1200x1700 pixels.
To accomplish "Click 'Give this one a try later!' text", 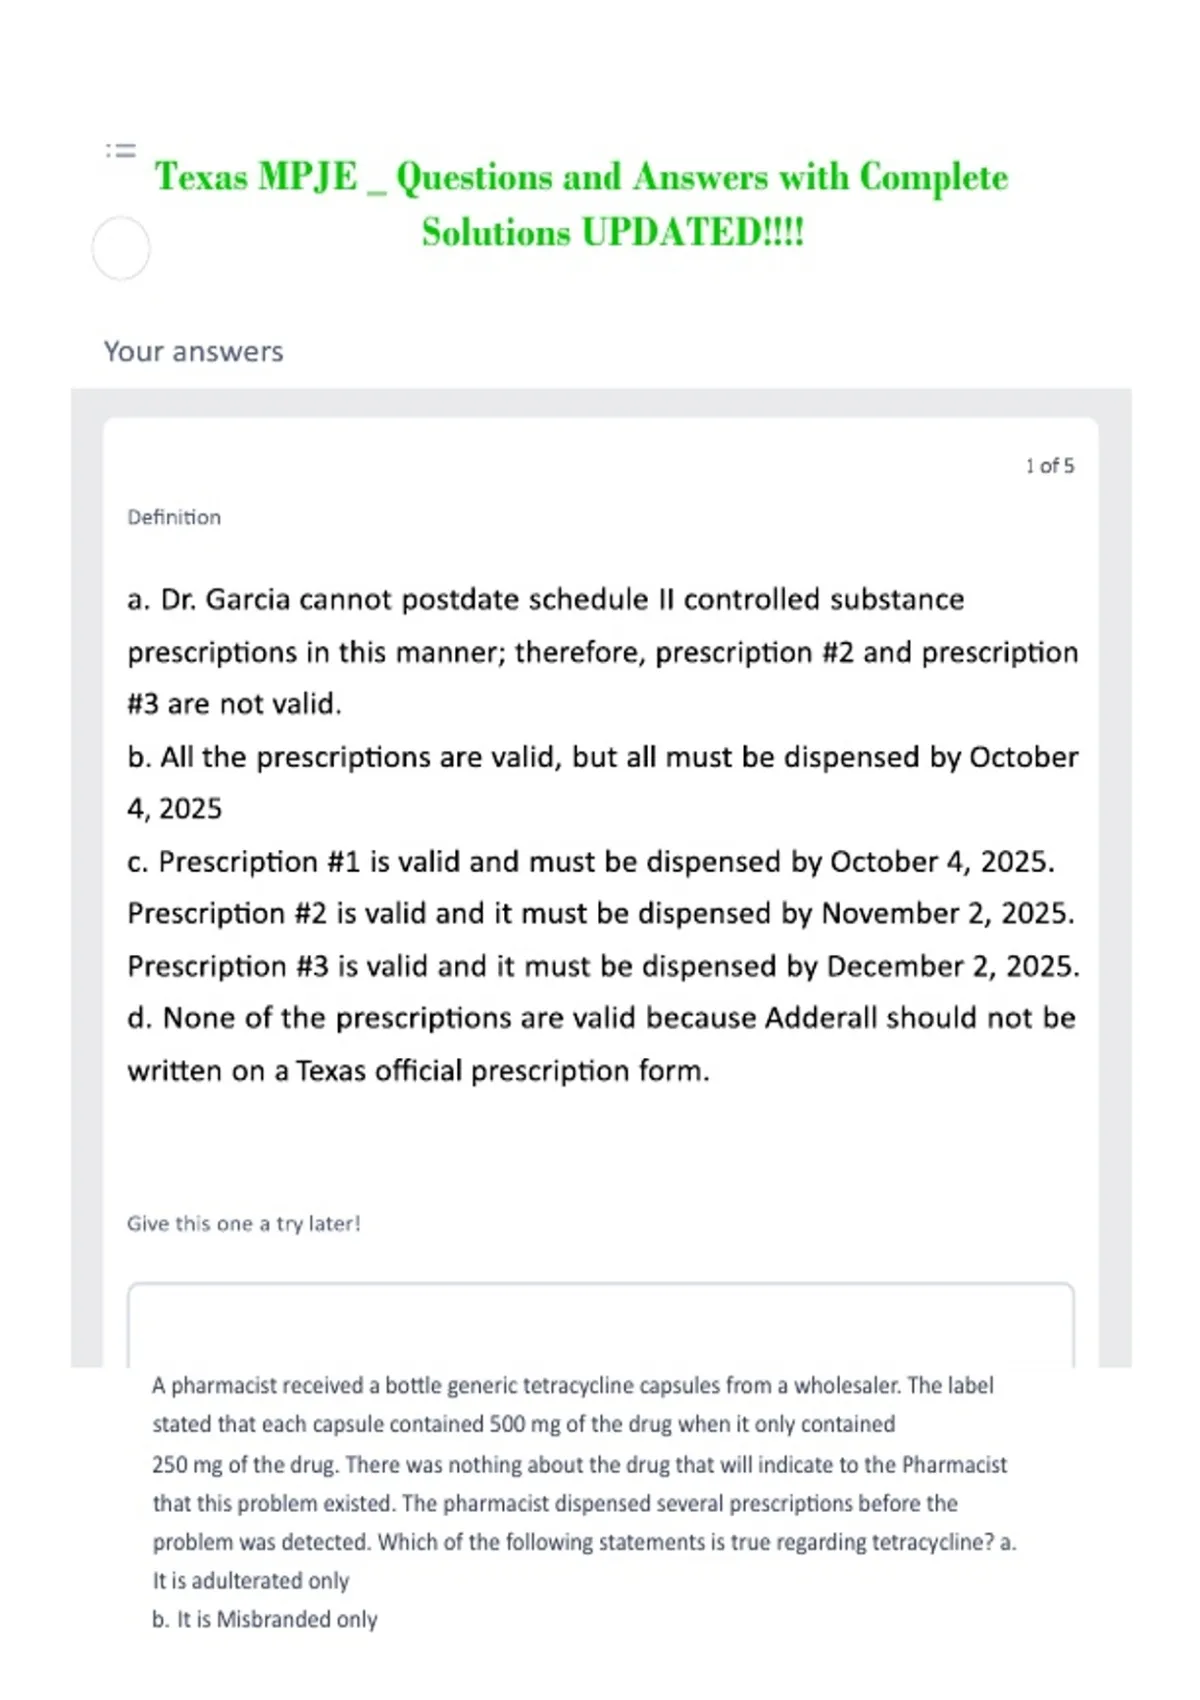I will click(244, 1224).
